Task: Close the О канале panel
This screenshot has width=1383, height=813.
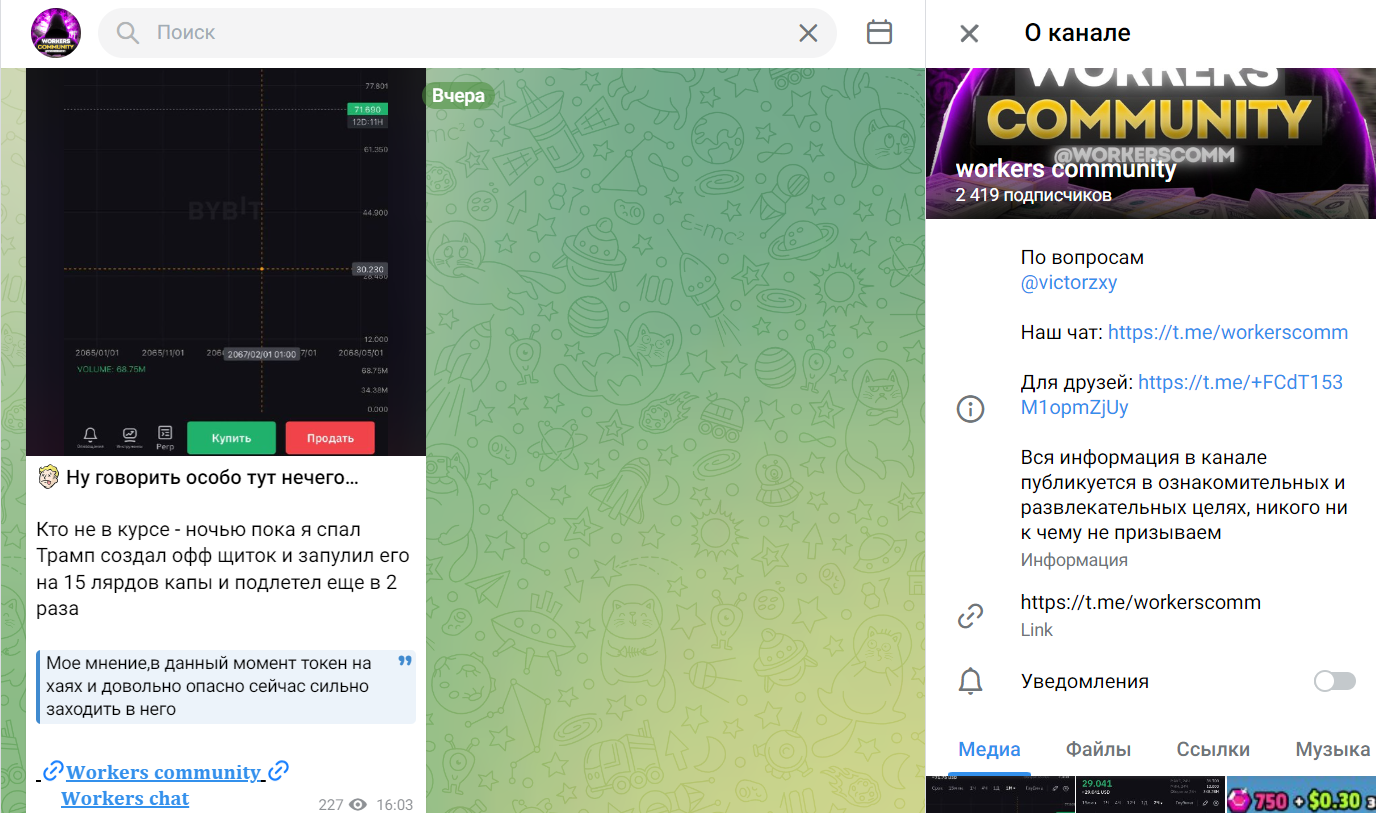Action: (969, 33)
